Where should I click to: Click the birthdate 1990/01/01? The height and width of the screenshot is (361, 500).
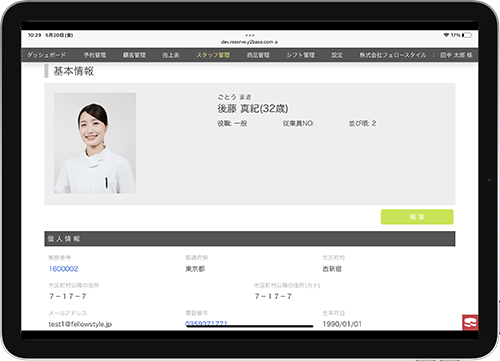pyautogui.click(x=342, y=324)
